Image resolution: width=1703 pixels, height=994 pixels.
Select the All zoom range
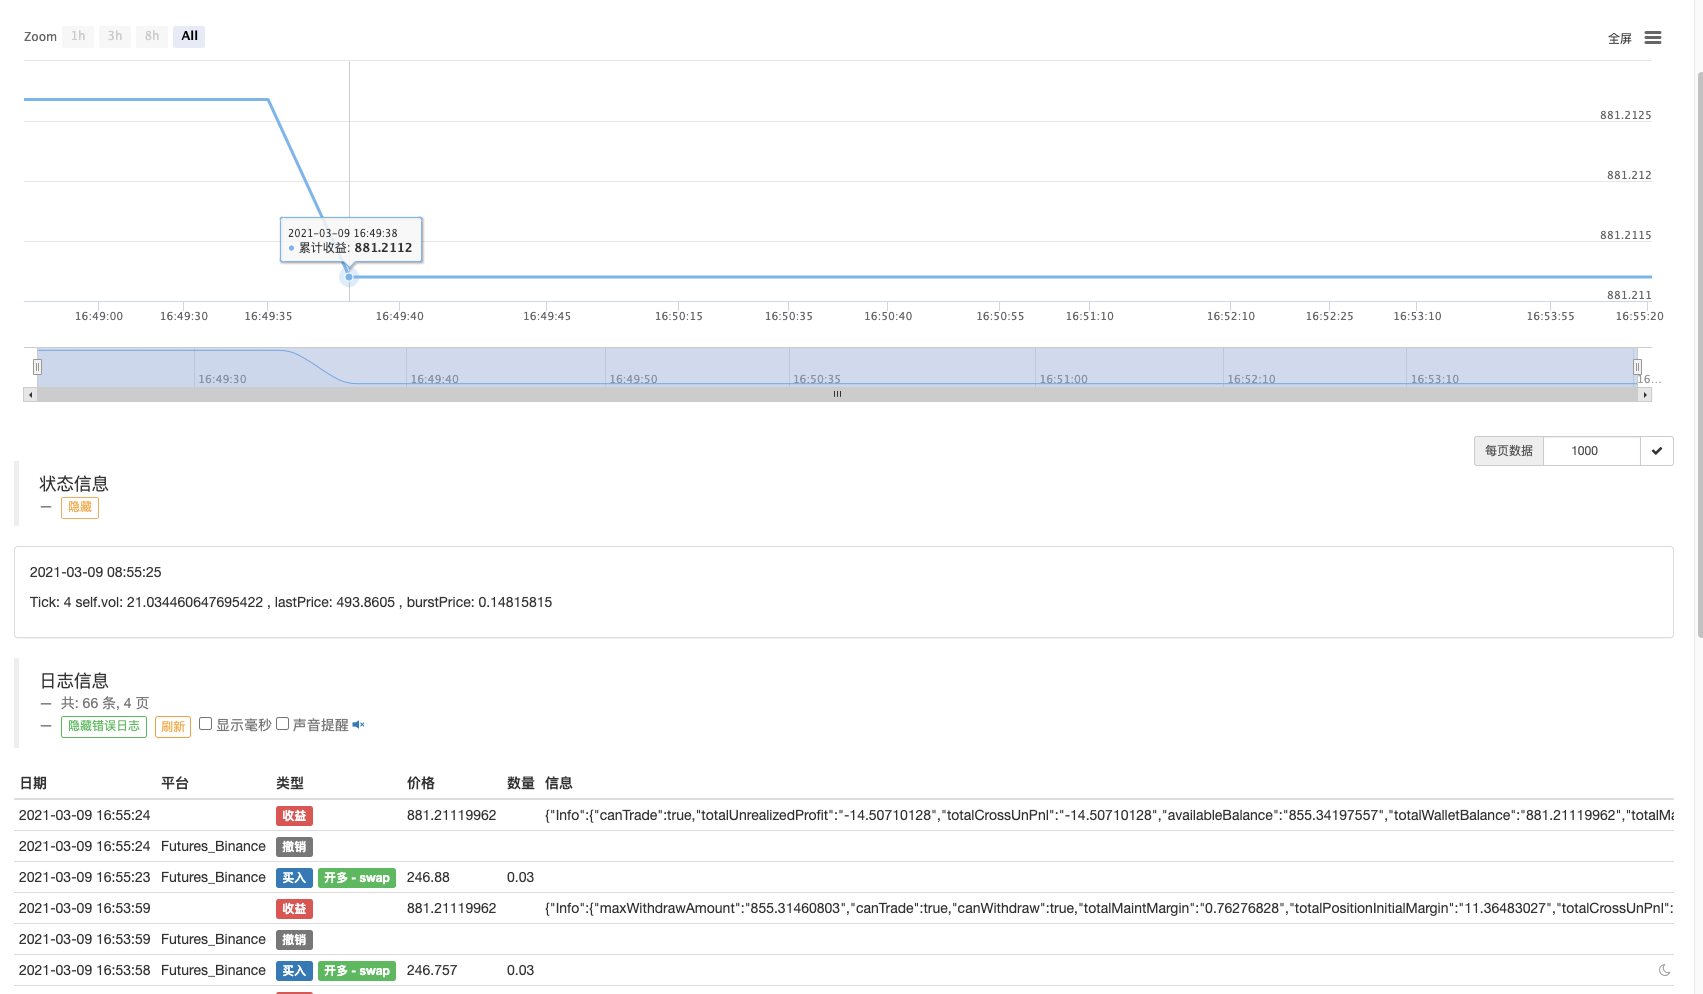[189, 36]
